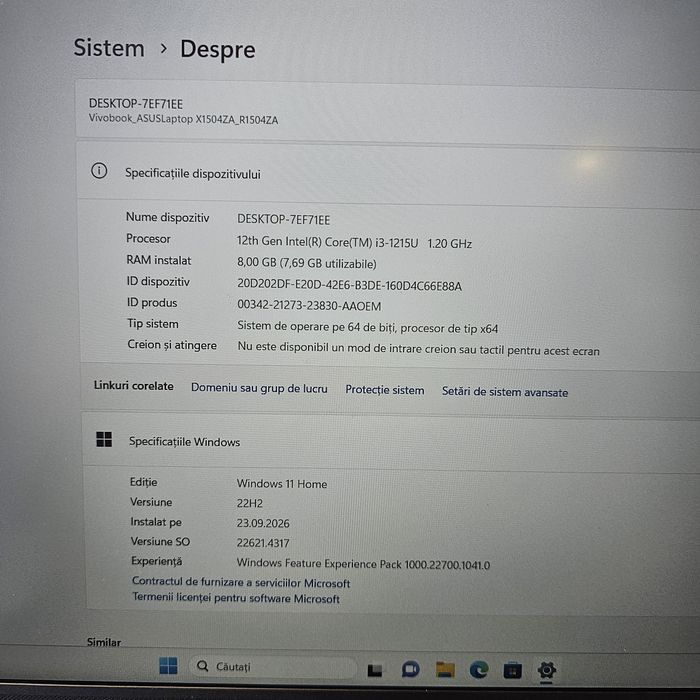Select the ID dispozitiv value 20D202DF-E20D-42E6-B3DE-160D4C66E88A

[x=349, y=285]
